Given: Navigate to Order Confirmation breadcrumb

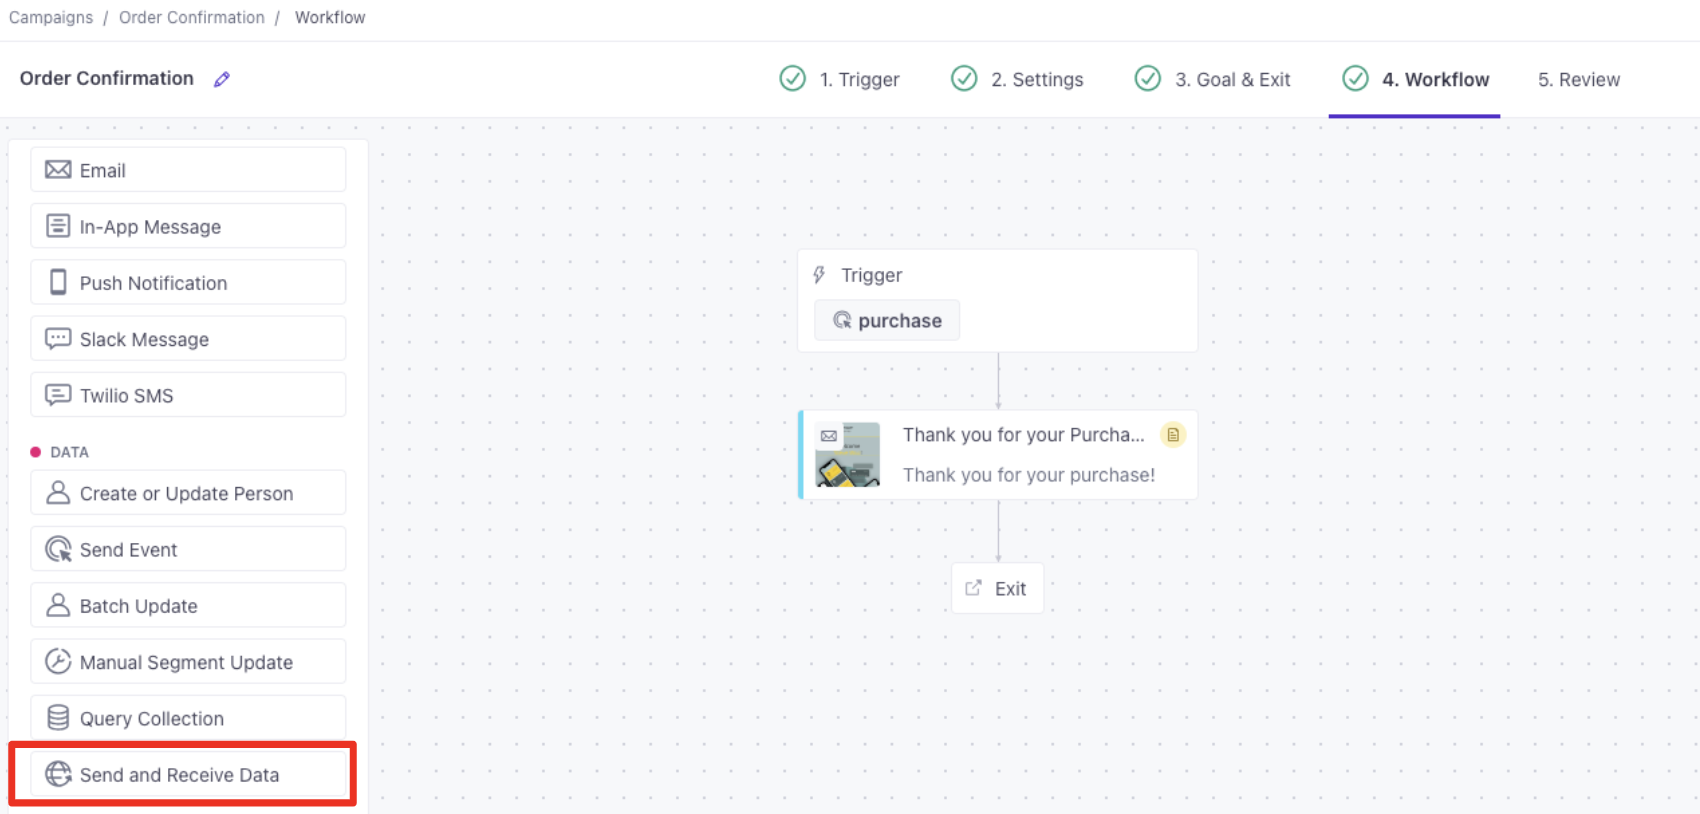Looking at the screenshot, I should click(x=192, y=17).
